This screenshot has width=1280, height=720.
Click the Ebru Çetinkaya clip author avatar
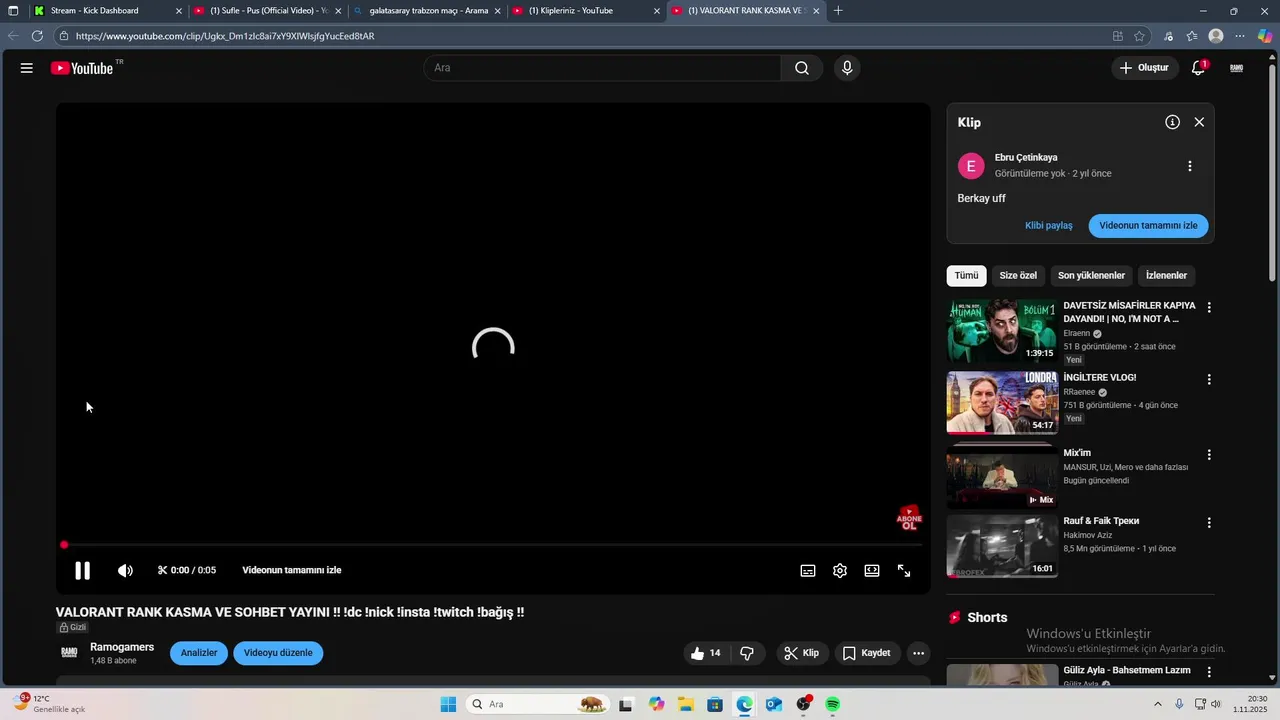pyautogui.click(x=971, y=166)
